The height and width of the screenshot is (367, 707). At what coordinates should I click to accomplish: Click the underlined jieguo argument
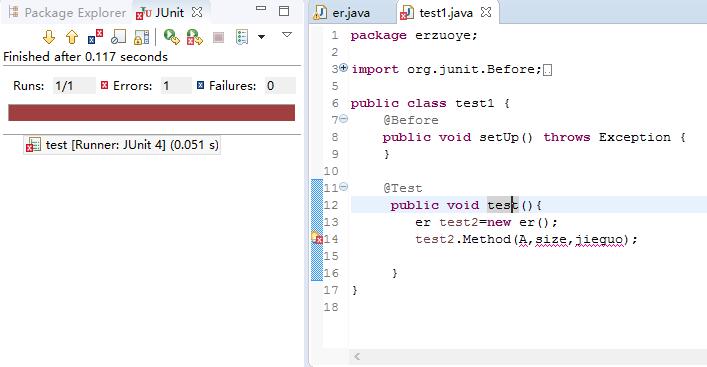coord(599,239)
